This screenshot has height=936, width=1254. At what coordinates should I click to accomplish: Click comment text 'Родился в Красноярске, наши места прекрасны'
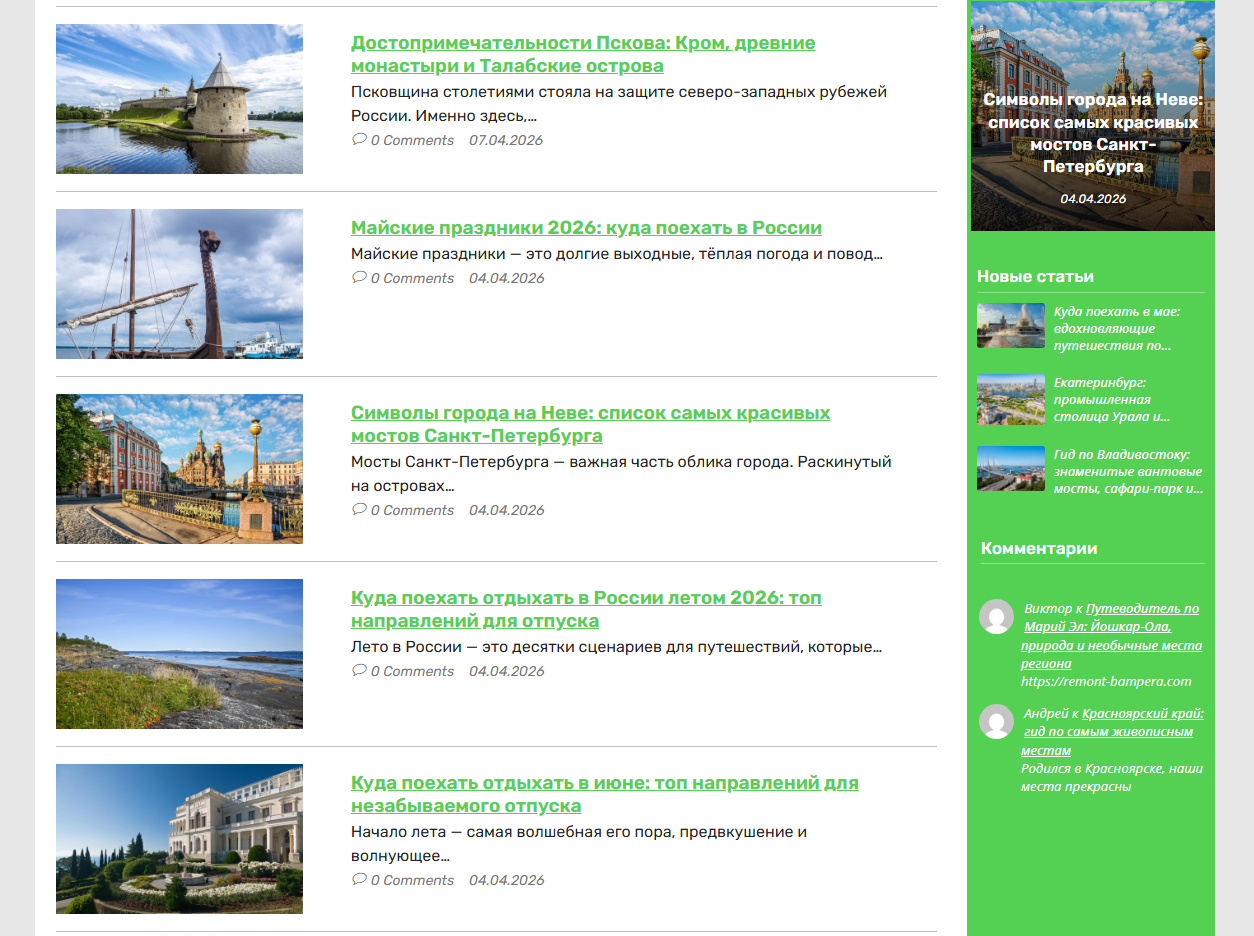coord(1112,777)
